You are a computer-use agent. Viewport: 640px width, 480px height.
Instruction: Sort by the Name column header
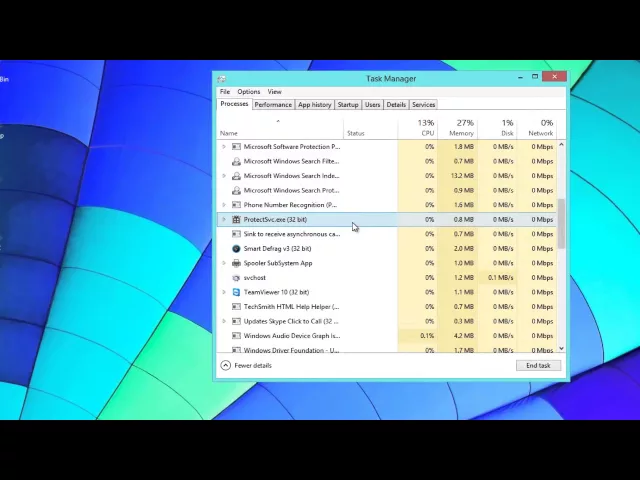280,128
